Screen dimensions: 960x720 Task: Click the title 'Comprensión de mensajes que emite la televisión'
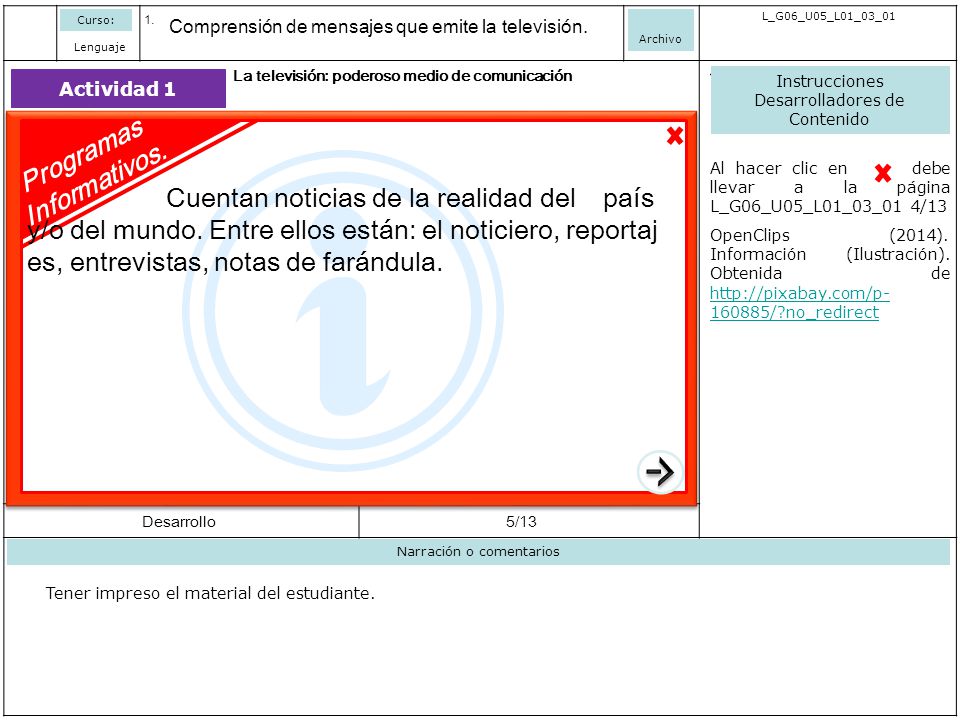[x=378, y=26]
